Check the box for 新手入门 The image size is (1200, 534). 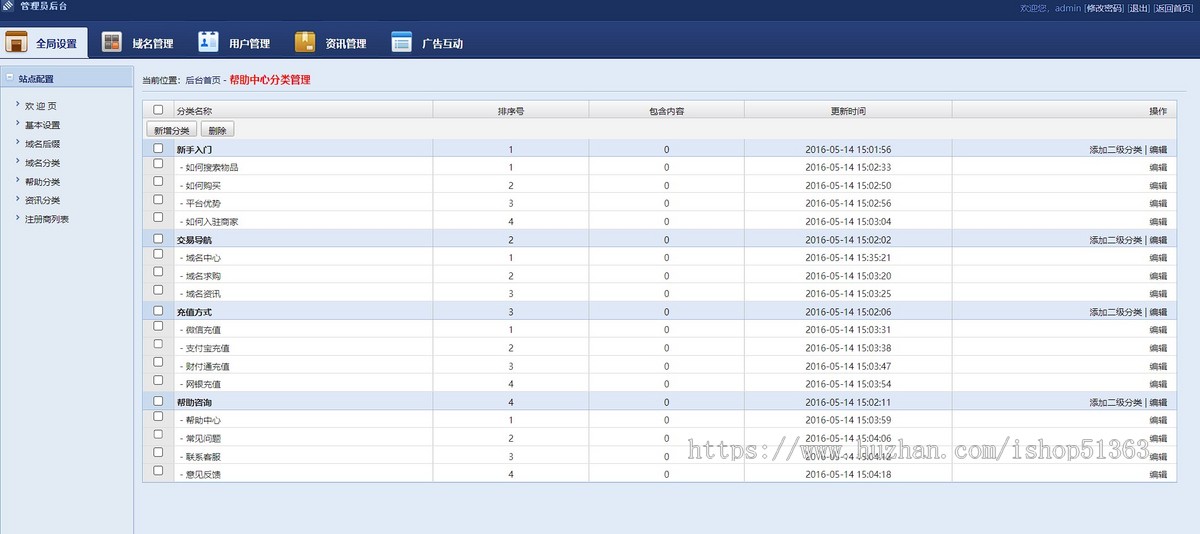[158, 148]
